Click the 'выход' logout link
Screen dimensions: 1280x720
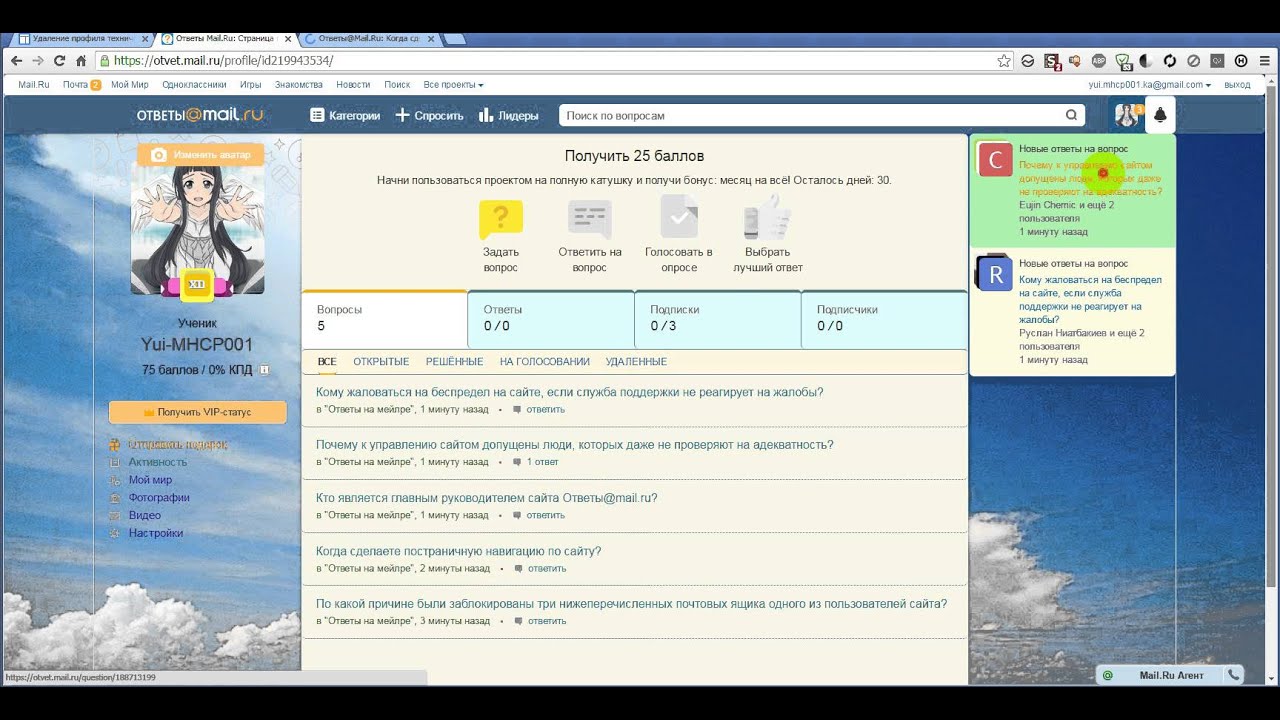[1237, 85]
